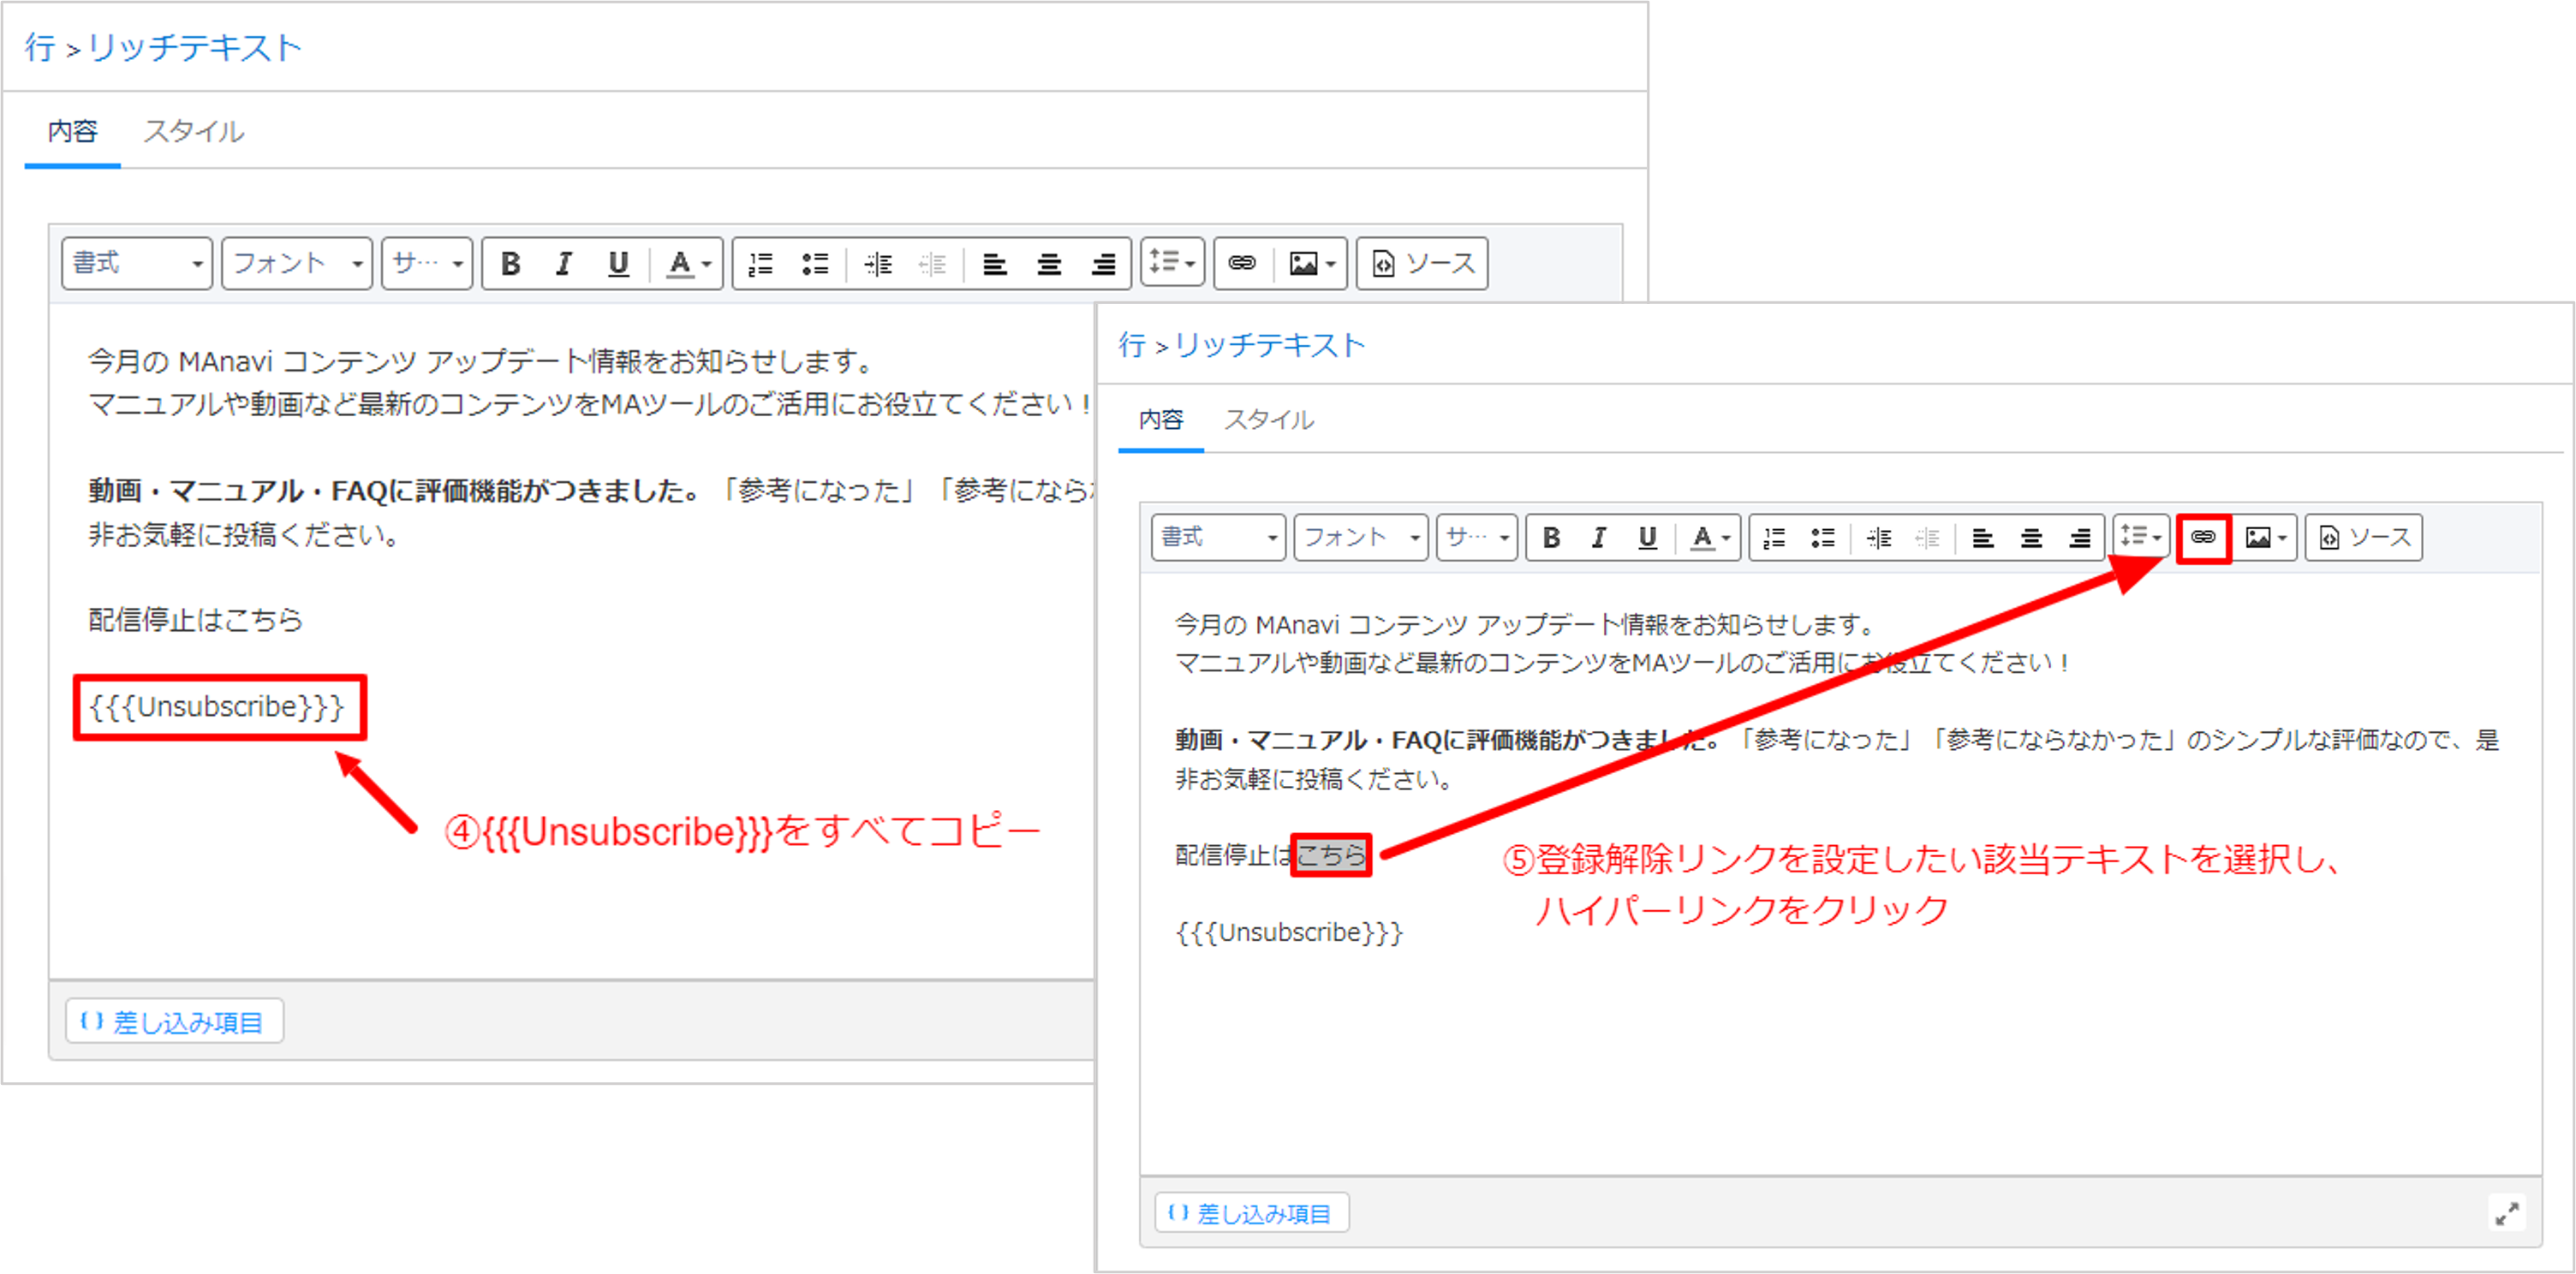Open image insert dropdown in front editor
The width and height of the screenshot is (2576, 1274).
(2266, 538)
